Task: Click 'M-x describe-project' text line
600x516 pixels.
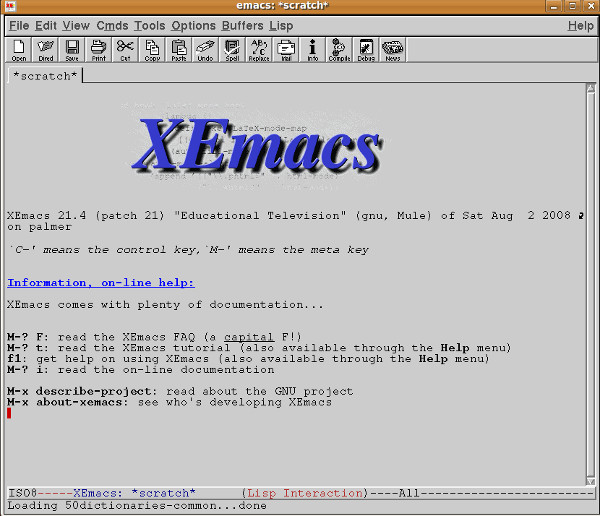Action: (x=180, y=391)
